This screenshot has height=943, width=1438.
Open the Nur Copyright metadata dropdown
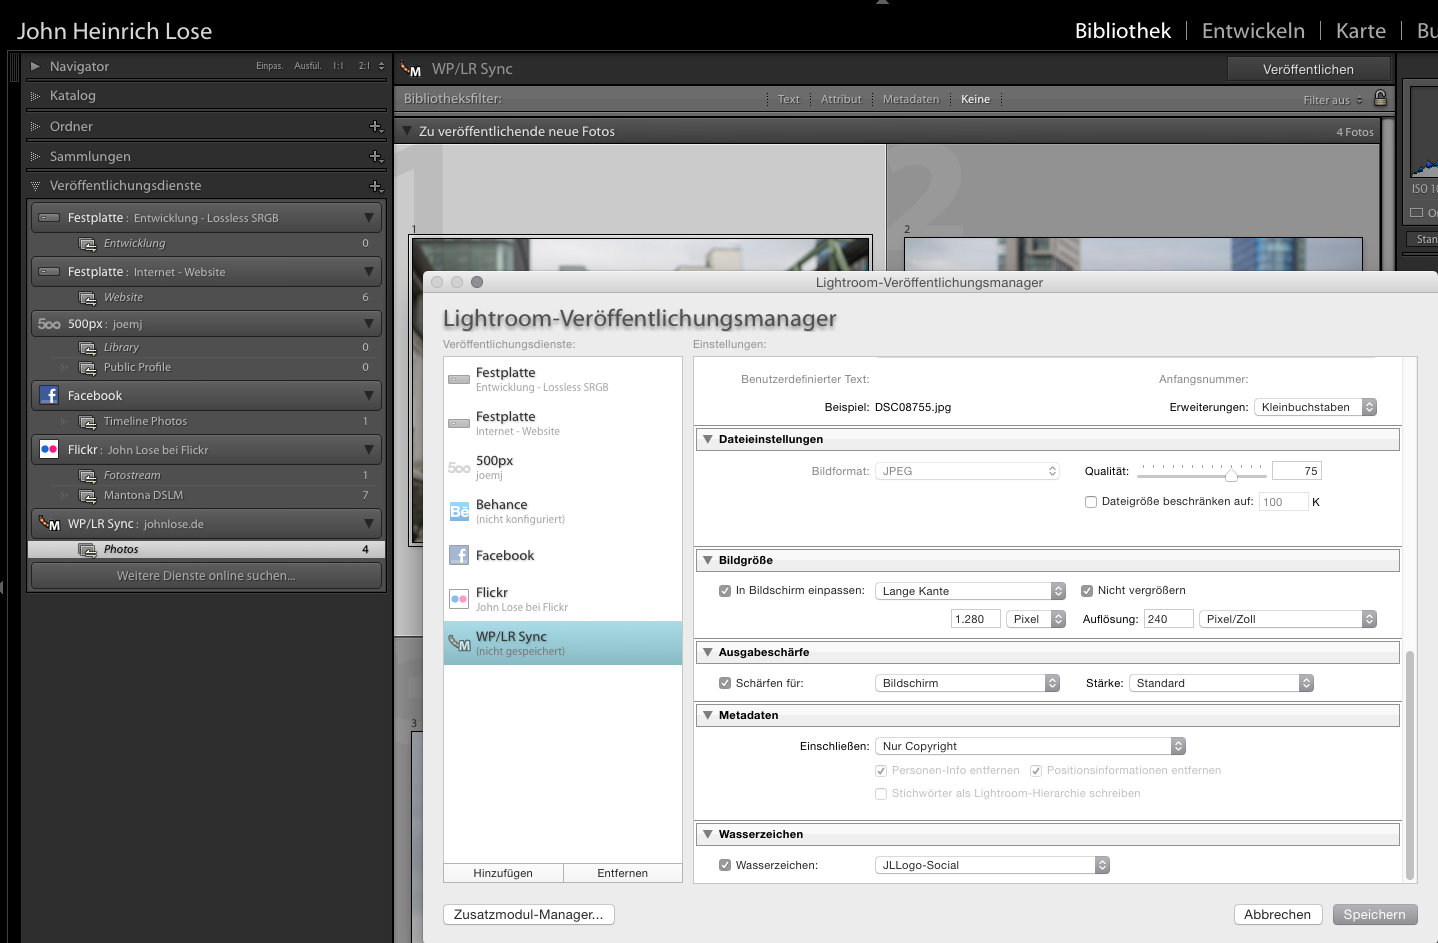point(1030,746)
